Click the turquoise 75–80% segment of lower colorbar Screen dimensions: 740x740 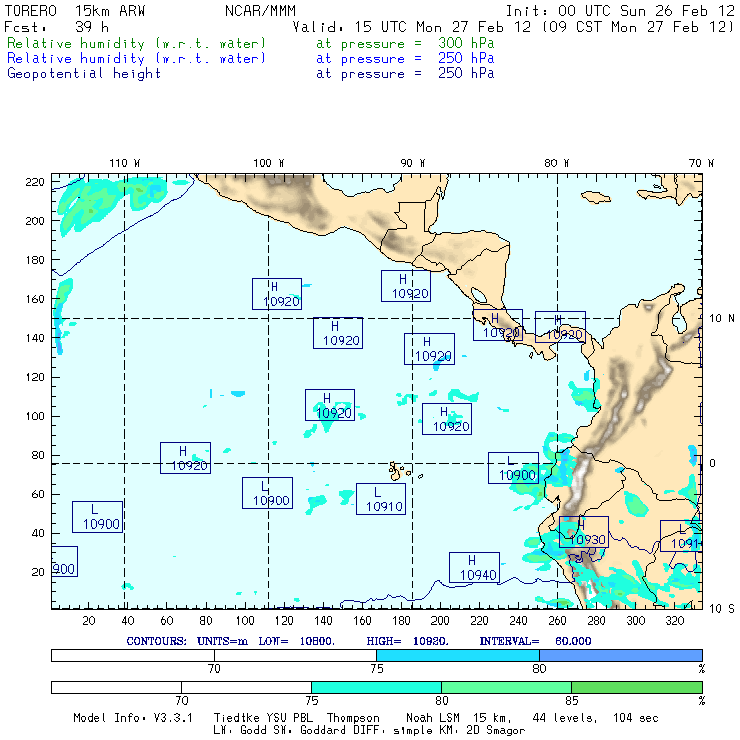376,687
